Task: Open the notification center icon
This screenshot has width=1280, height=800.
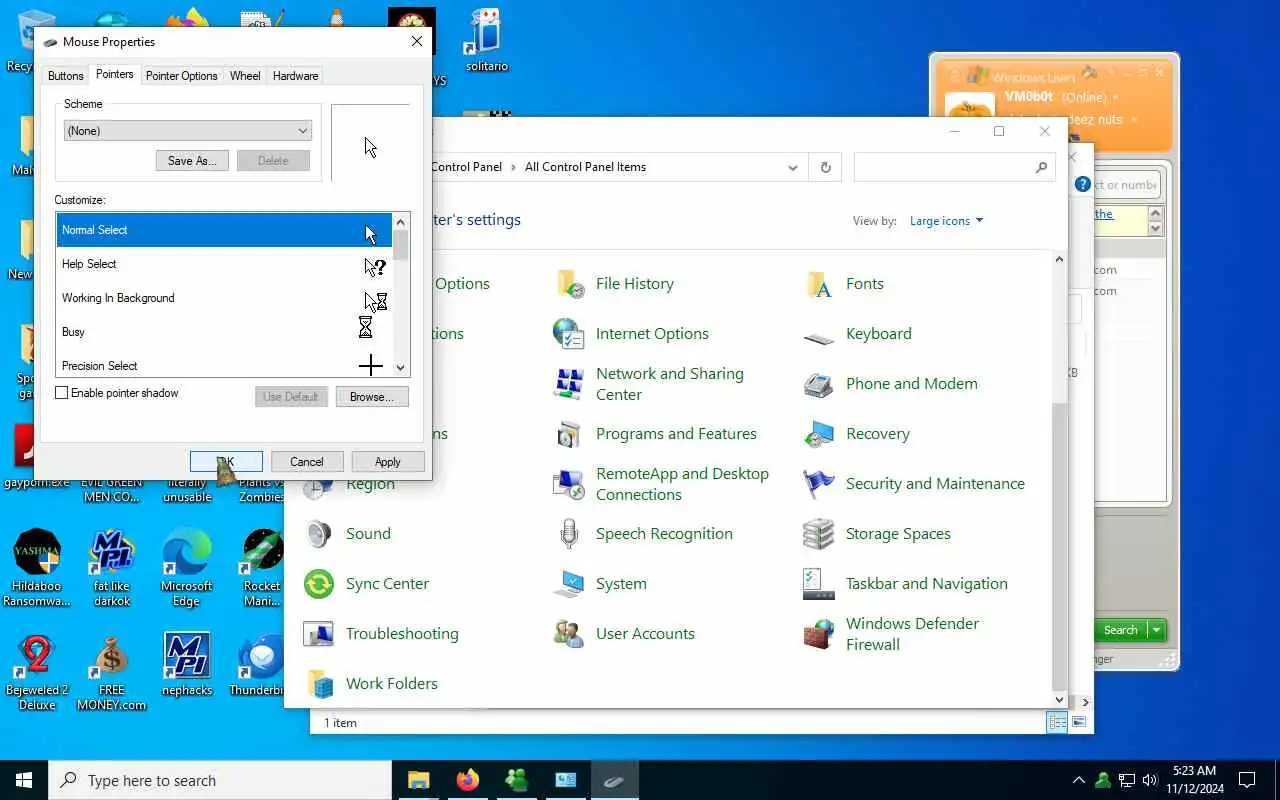Action: coord(1247,780)
